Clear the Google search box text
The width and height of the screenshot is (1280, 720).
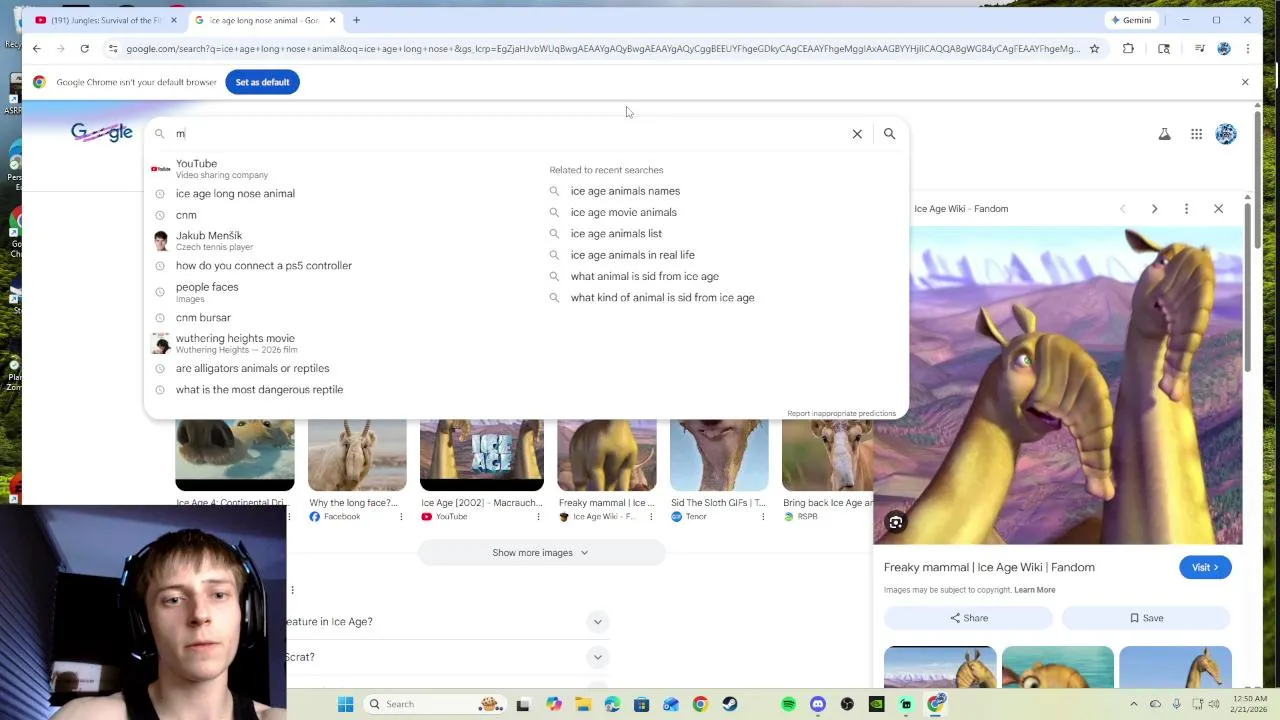[x=857, y=133]
